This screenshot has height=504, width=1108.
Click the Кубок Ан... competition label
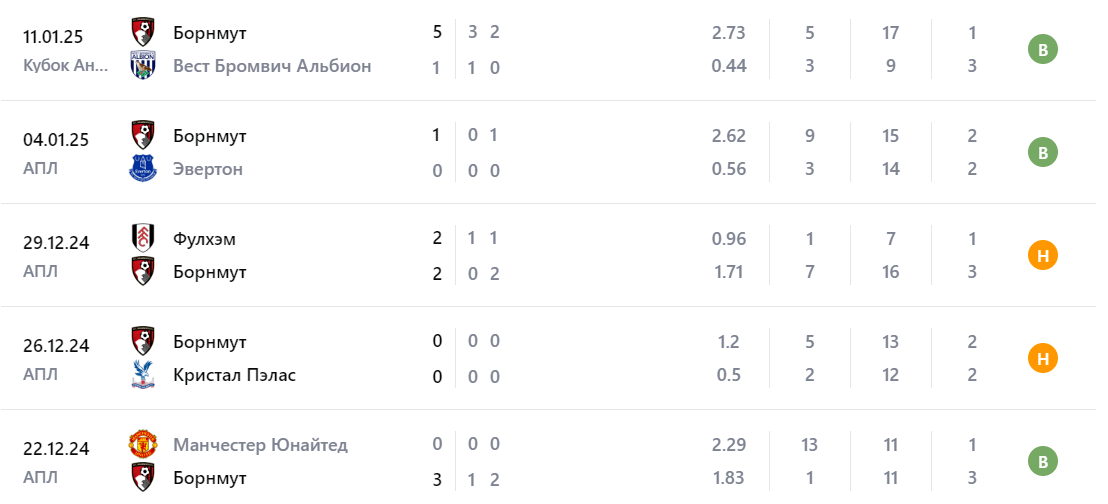[65, 66]
